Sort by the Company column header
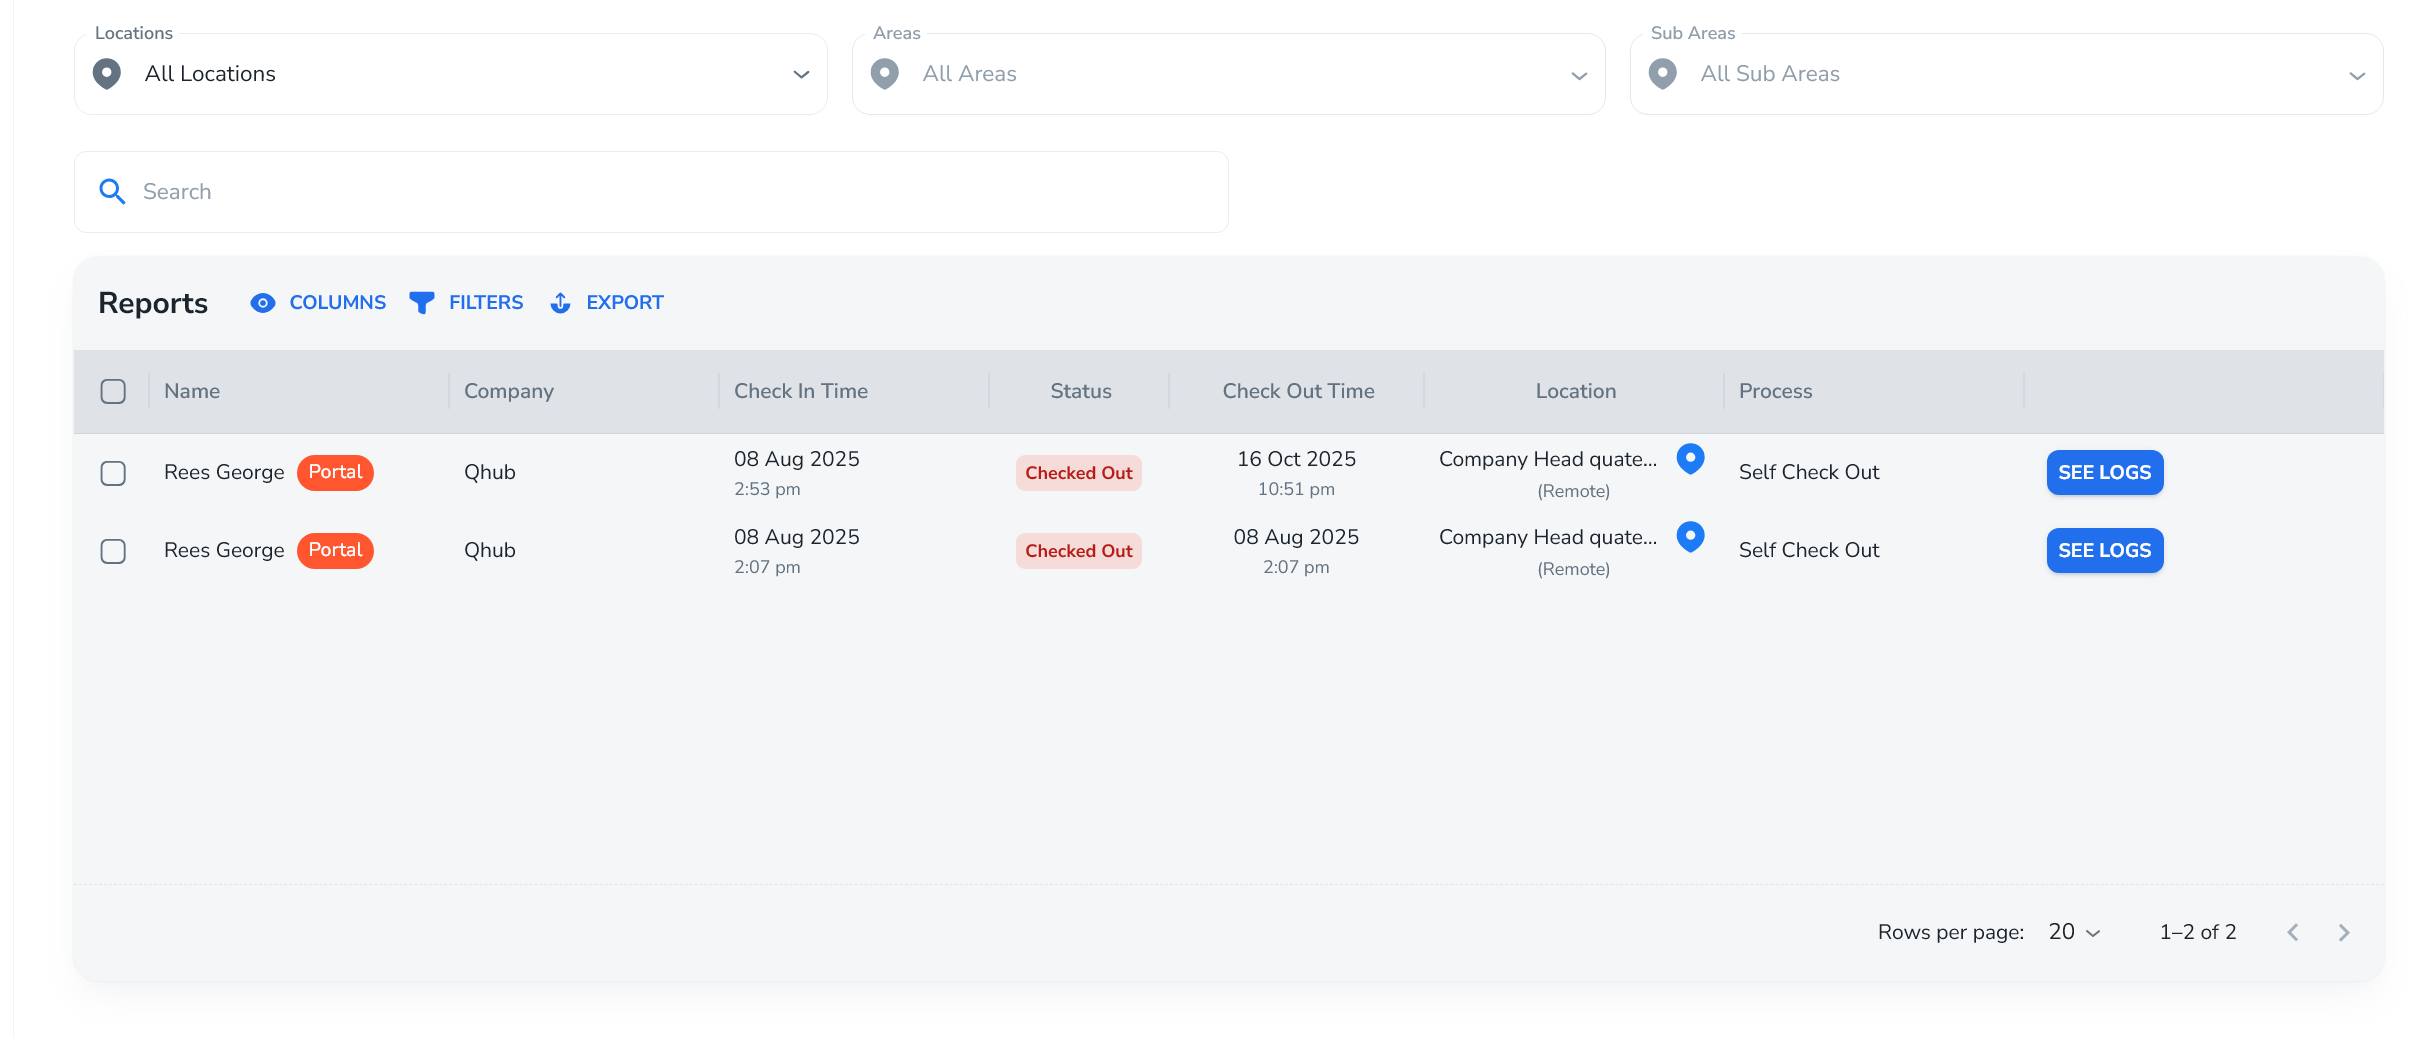 pyautogui.click(x=509, y=391)
